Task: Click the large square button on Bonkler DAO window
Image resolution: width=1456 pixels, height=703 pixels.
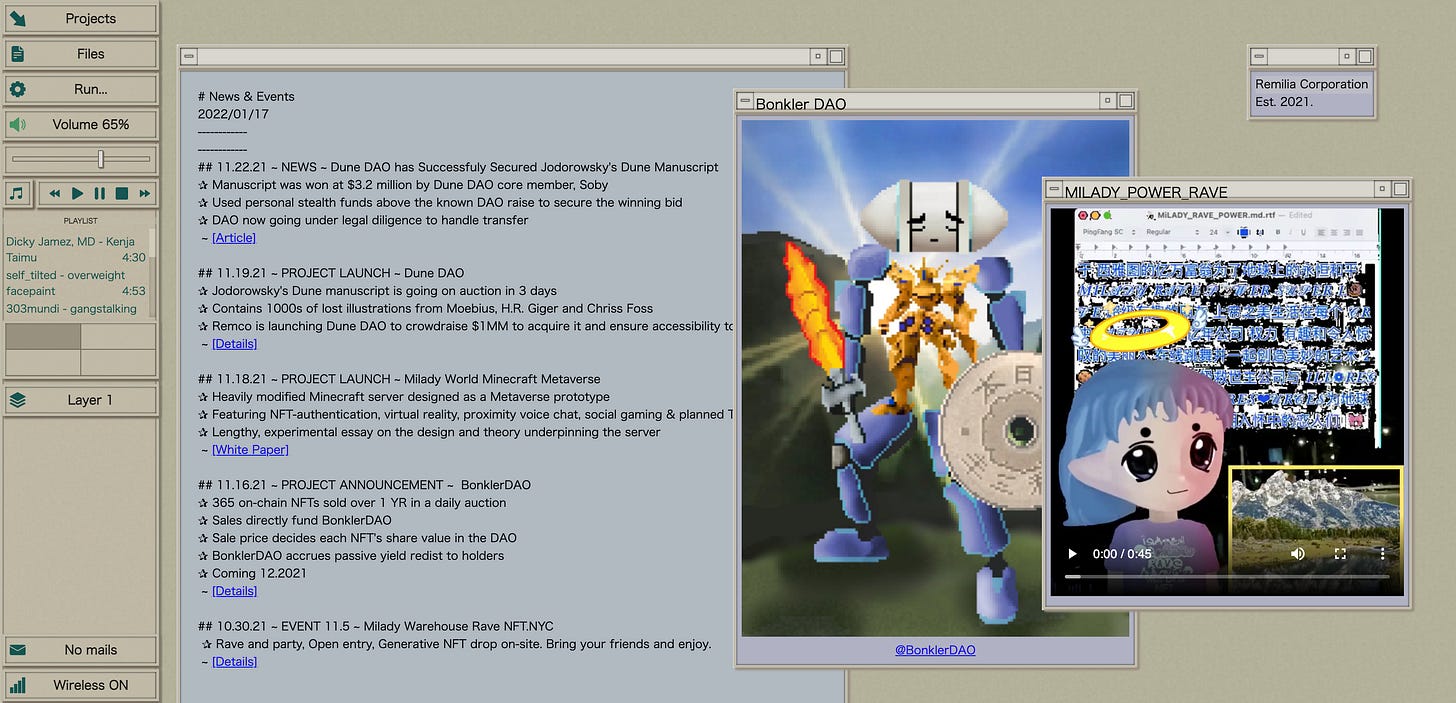Action: point(1125,101)
